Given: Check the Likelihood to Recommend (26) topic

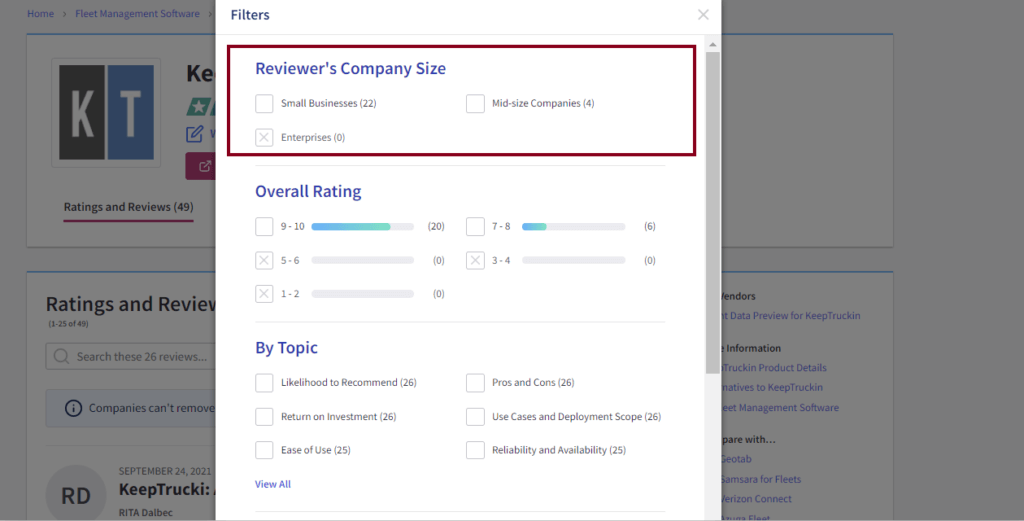Looking at the screenshot, I should [264, 383].
